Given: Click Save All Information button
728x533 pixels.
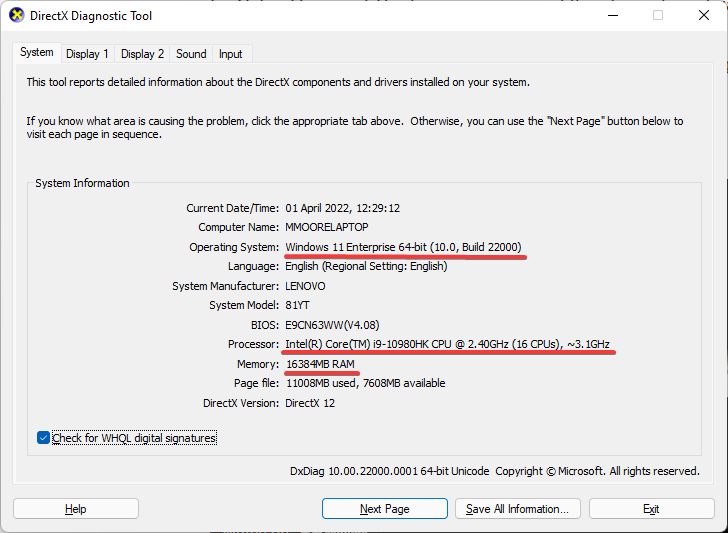Looking at the screenshot, I should tap(518, 509).
